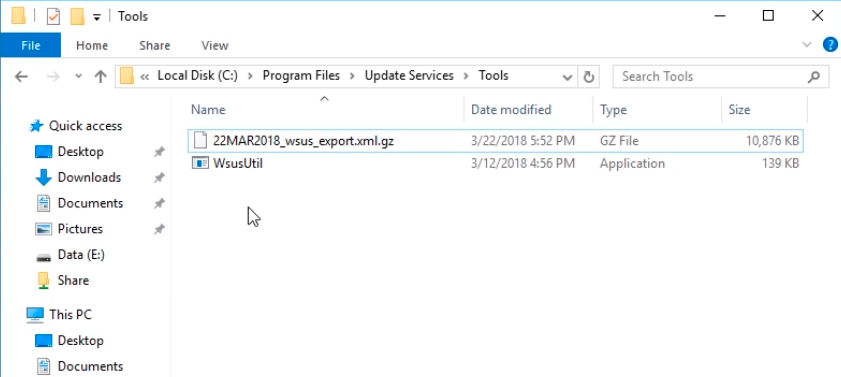Click the 3/12/2018 4:56 PM date cell
Image resolution: width=841 pixels, height=377 pixels.
(522, 163)
